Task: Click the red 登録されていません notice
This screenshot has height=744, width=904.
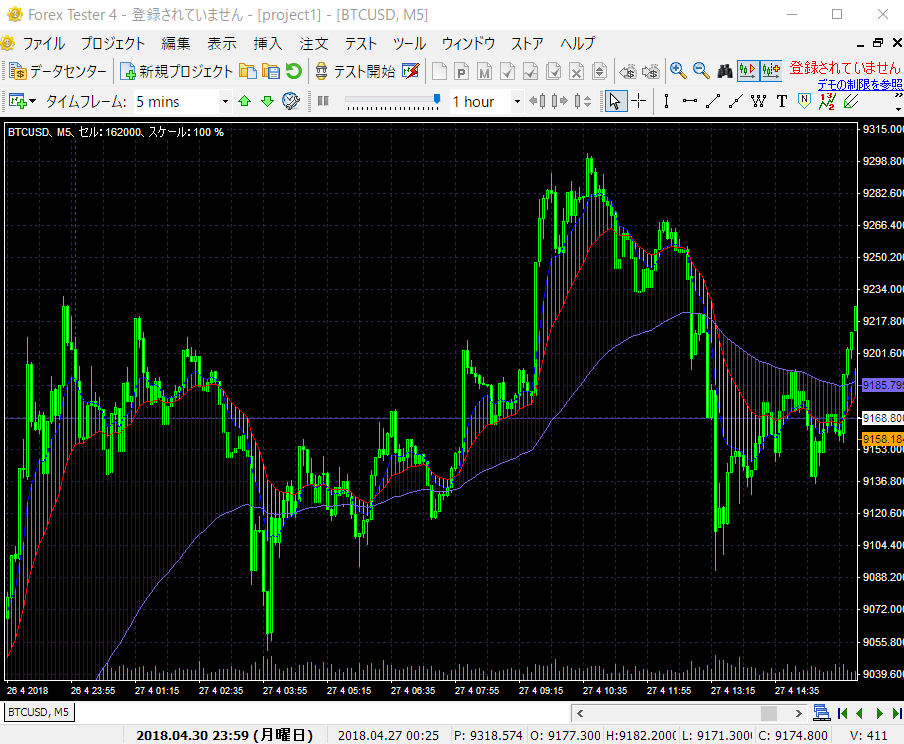Action: [845, 68]
